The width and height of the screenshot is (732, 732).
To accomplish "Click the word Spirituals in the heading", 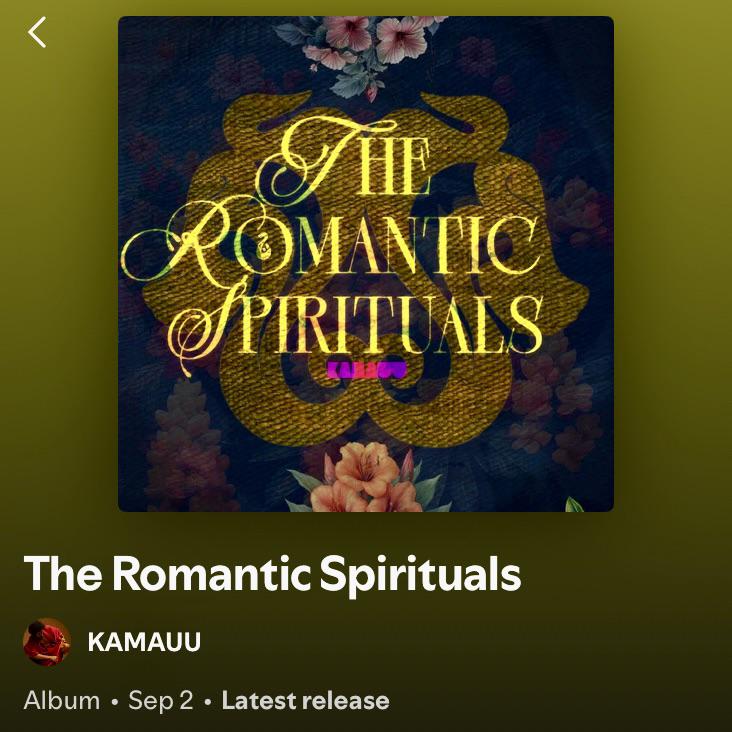I will coord(420,575).
